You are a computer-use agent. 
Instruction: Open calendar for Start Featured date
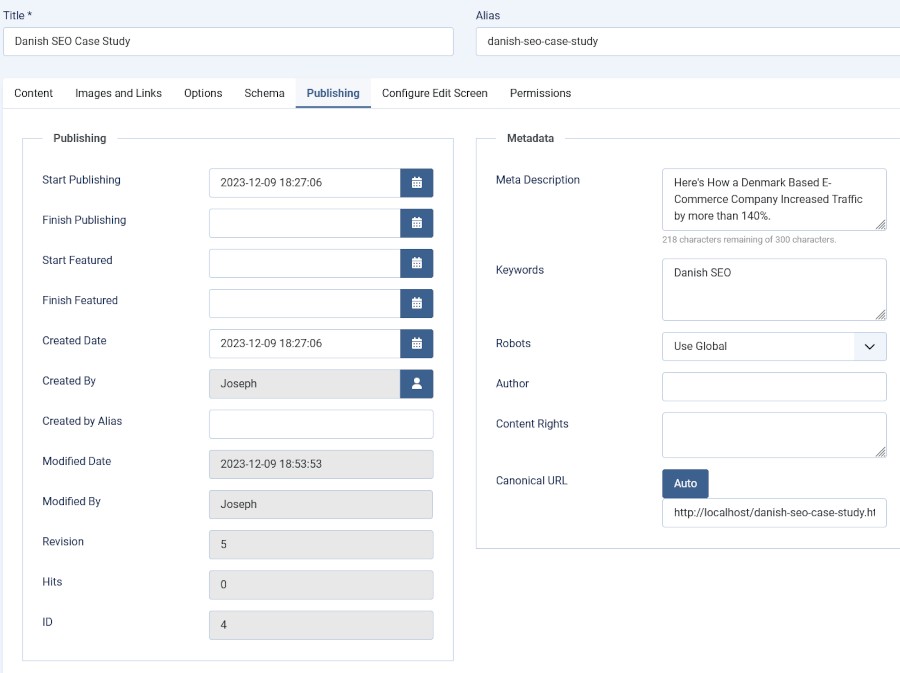[x=417, y=263]
